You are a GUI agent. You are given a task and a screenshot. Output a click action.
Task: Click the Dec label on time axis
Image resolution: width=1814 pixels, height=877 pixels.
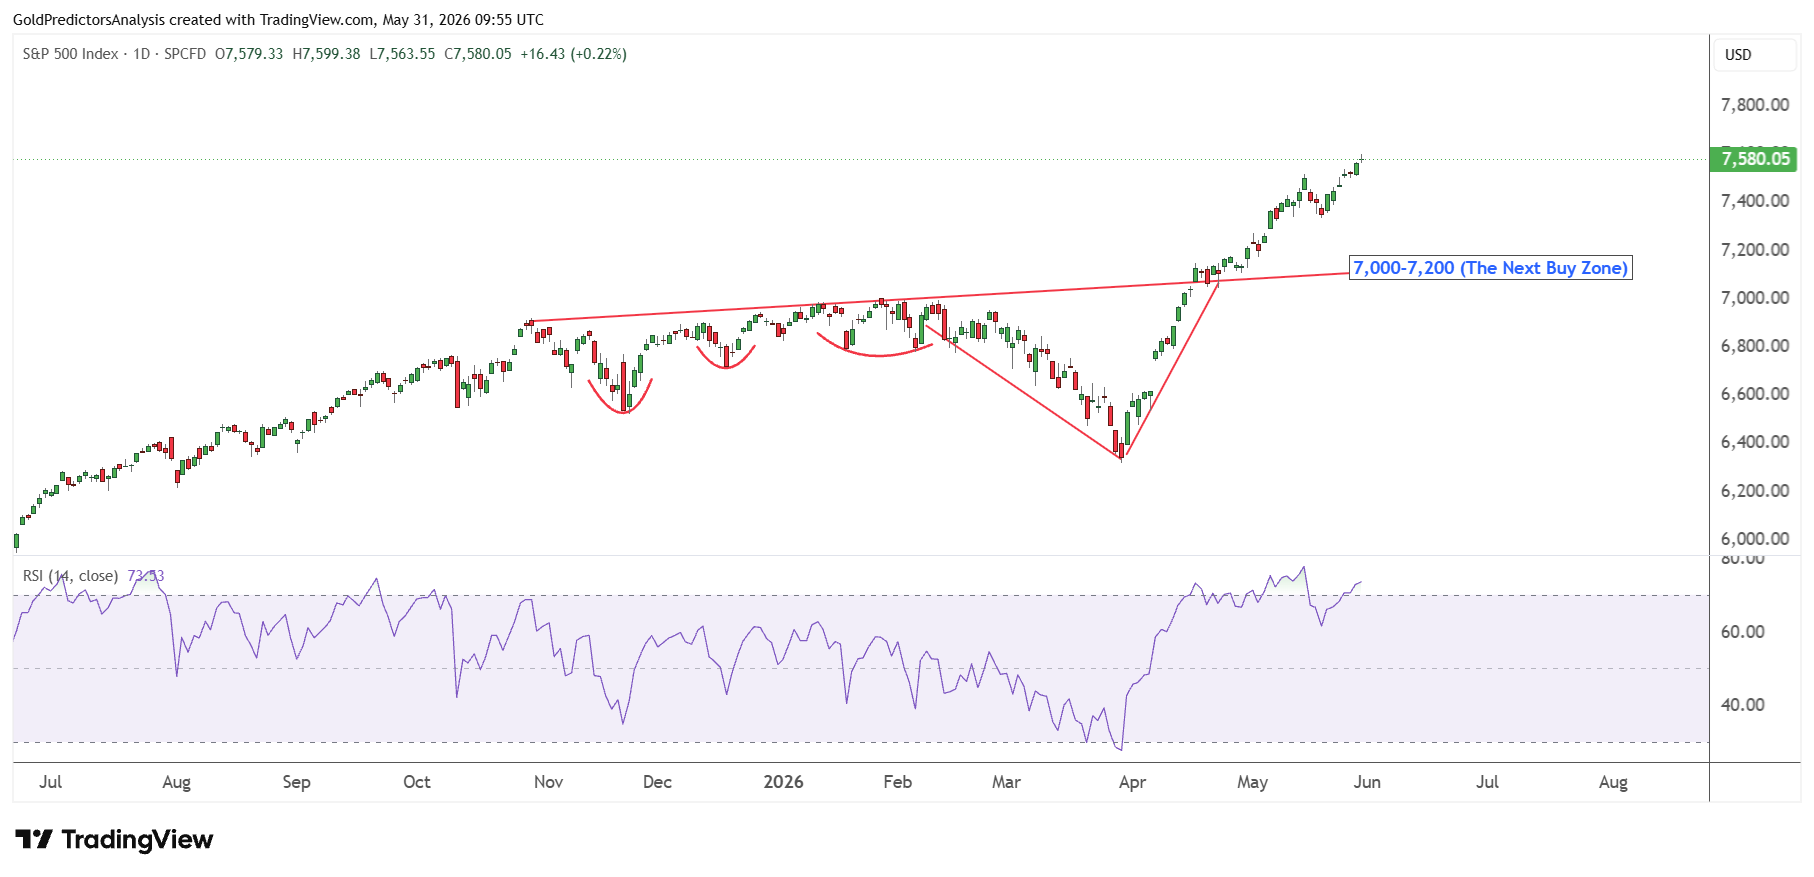click(657, 782)
